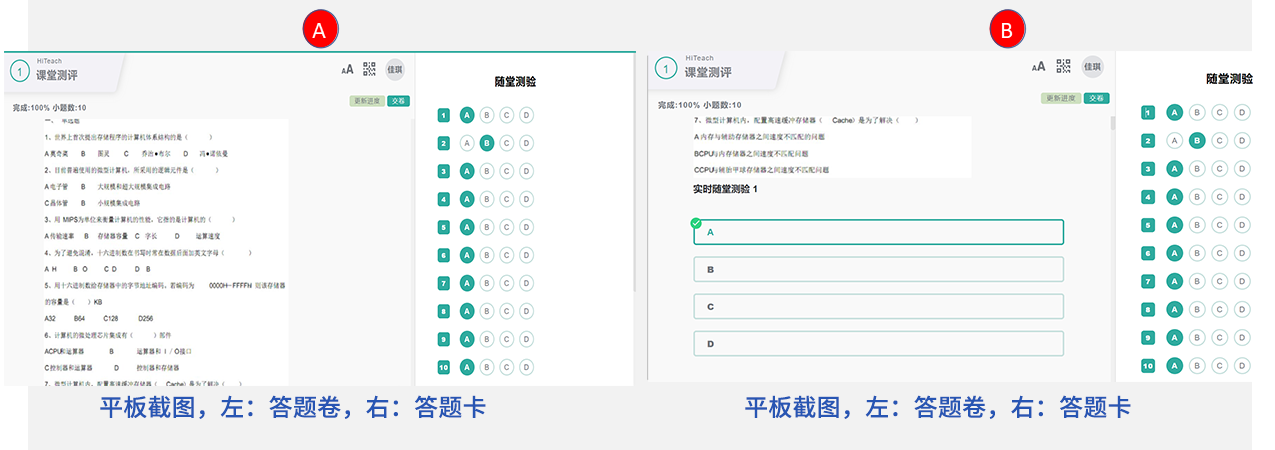The width and height of the screenshot is (1275, 450).
Task: Select bubble A for question 2 in panel A
Action: pos(466,143)
